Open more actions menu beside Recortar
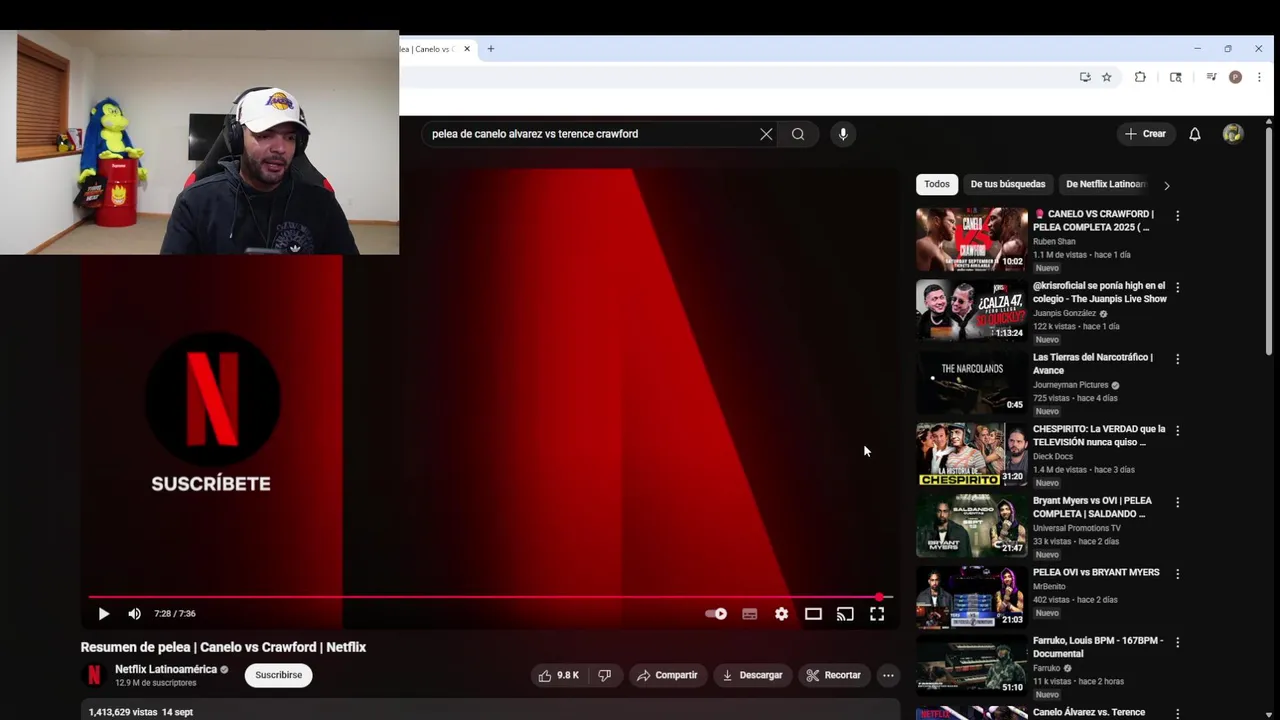The width and height of the screenshot is (1280, 720). point(888,675)
